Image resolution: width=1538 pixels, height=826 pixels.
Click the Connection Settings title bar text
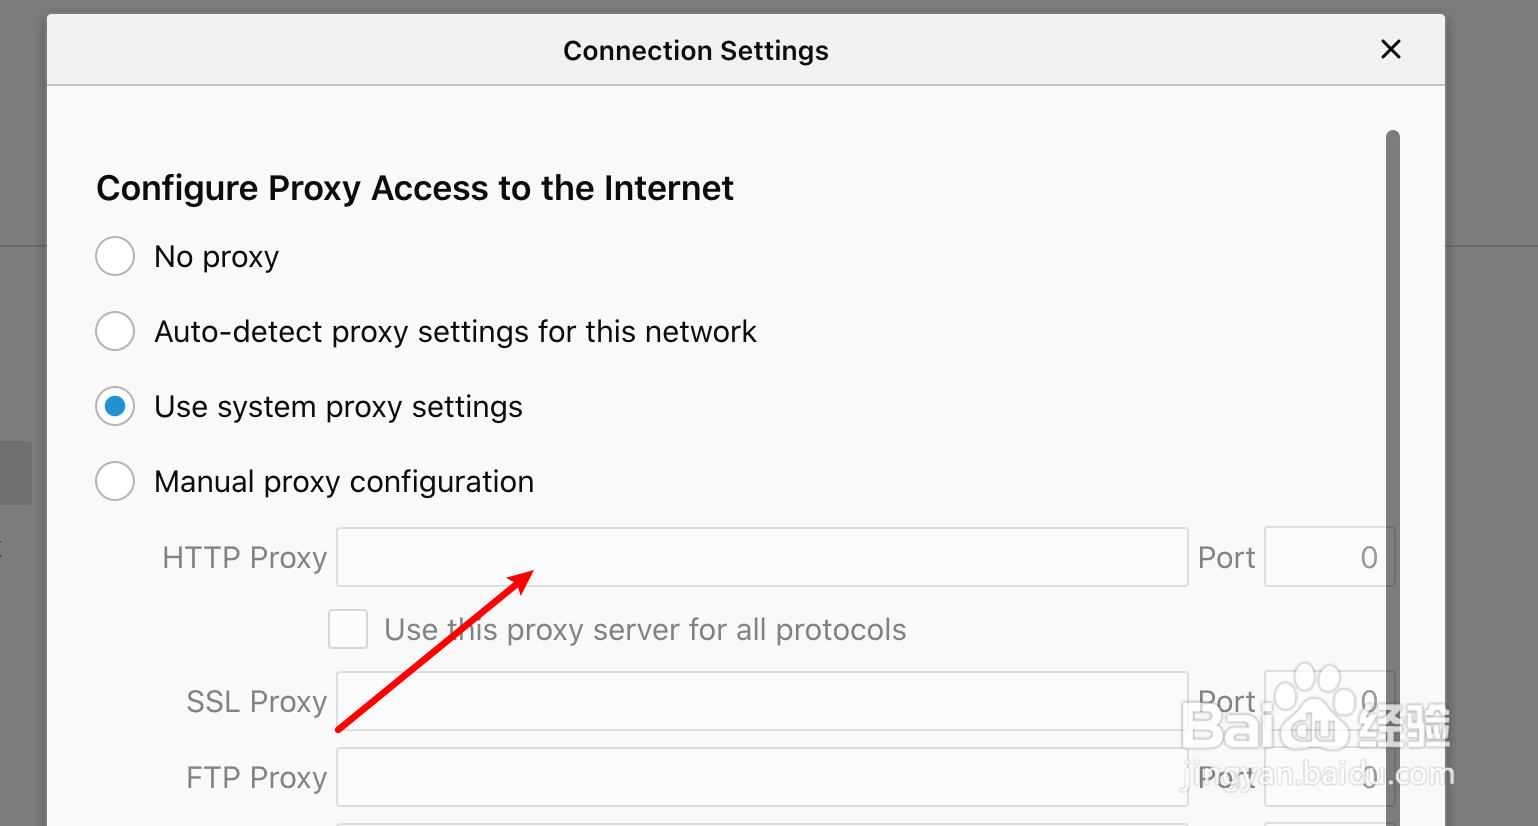[696, 50]
